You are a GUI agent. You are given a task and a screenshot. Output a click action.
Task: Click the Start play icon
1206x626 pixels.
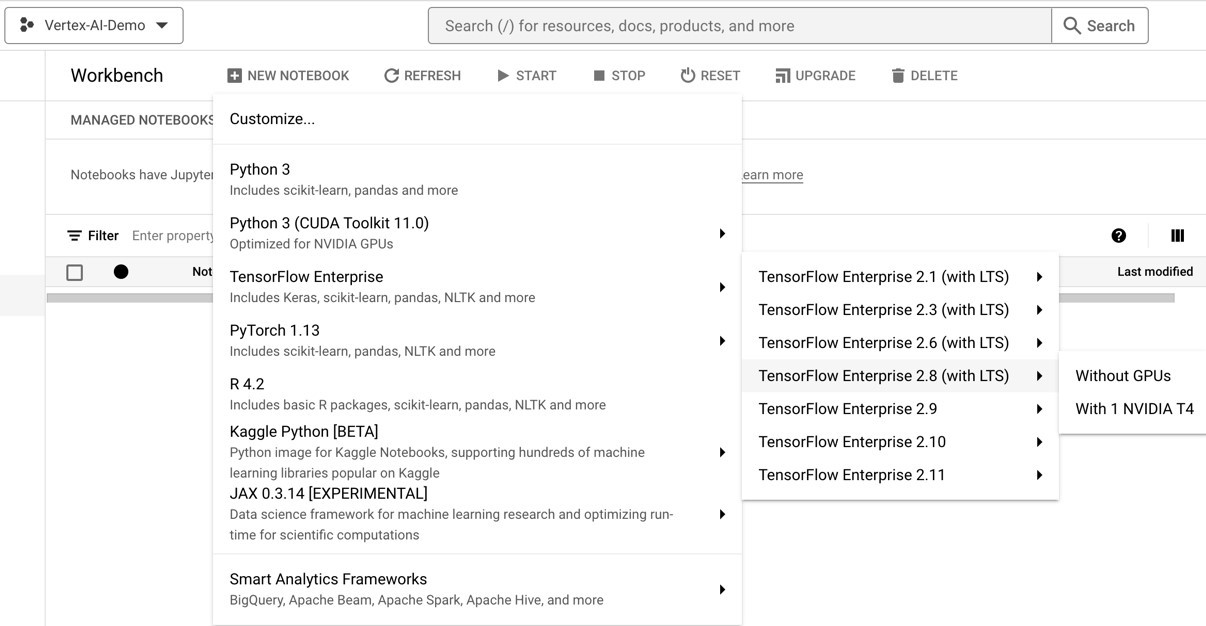click(x=503, y=76)
